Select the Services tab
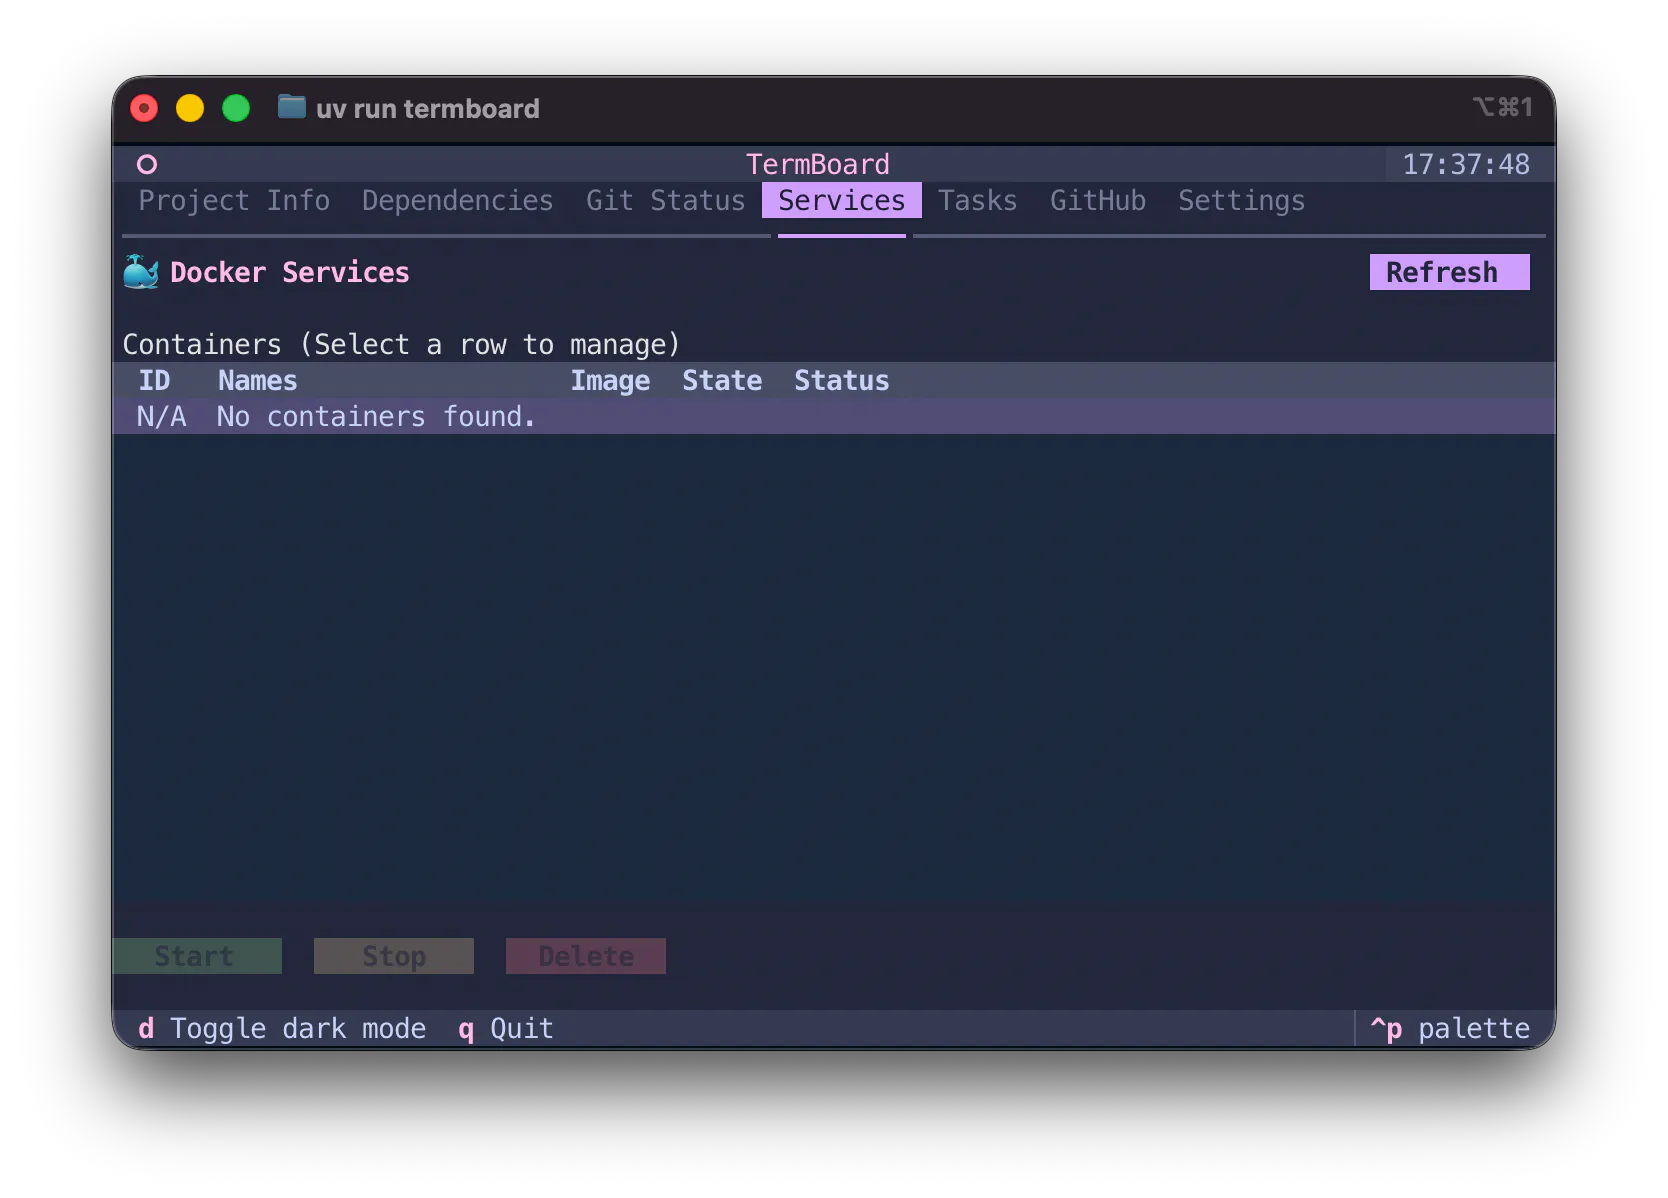 [x=842, y=200]
